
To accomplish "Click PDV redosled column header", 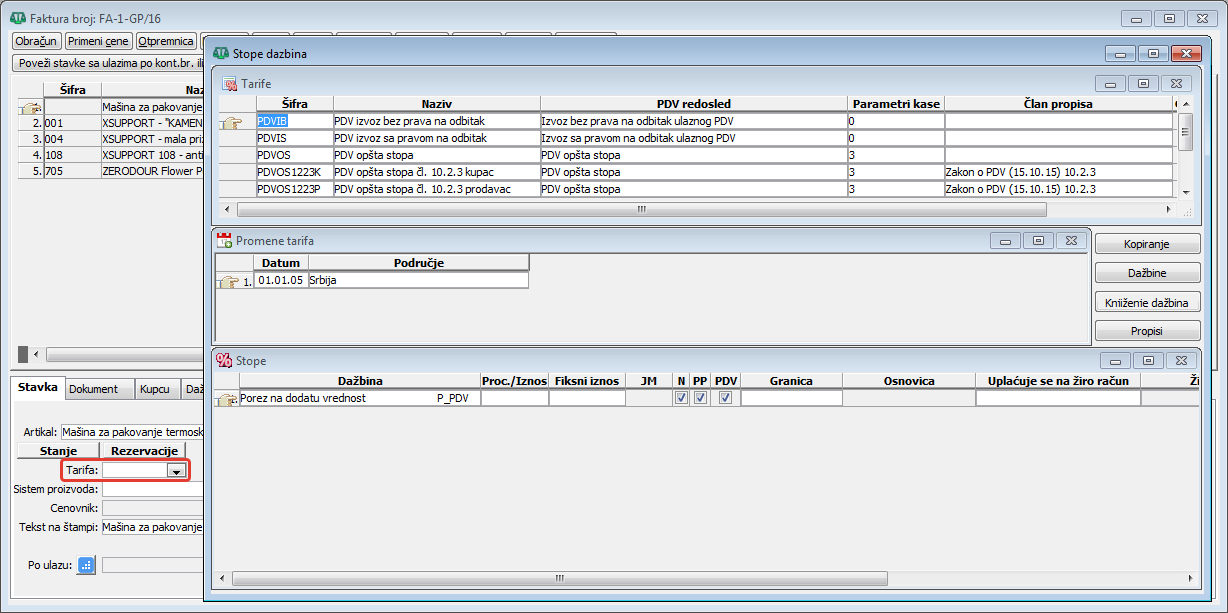I will pos(694,104).
